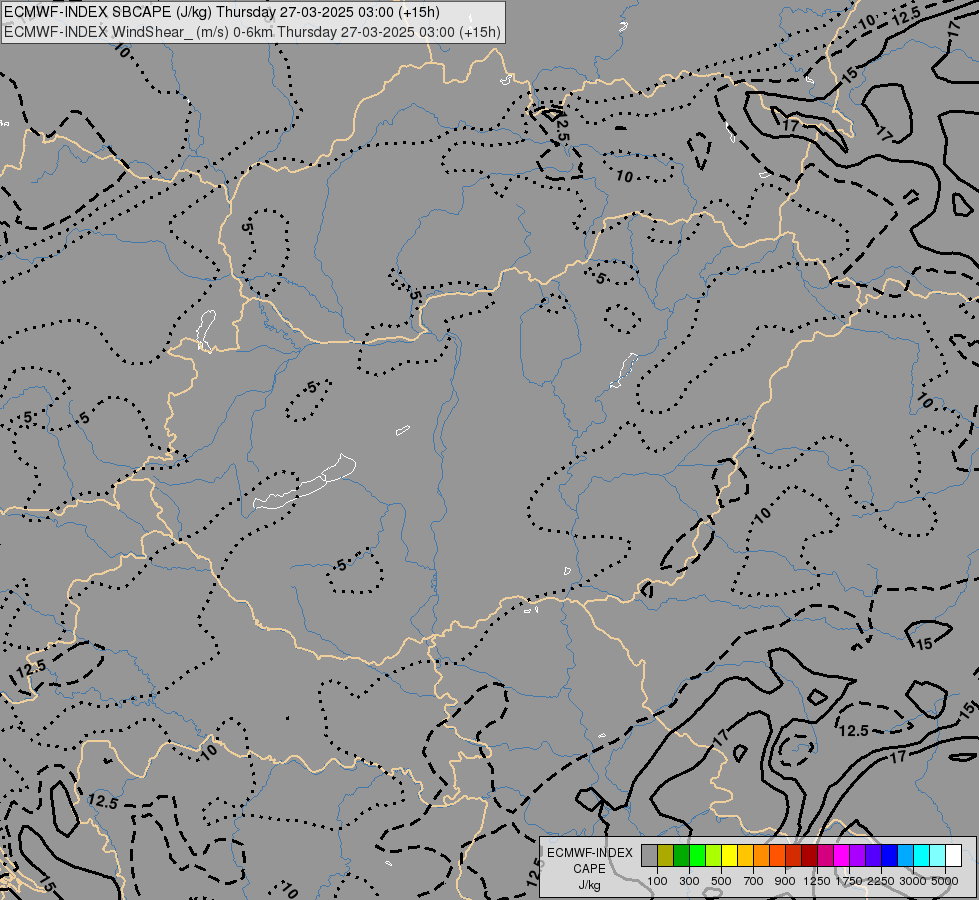
Task: Click the ECMWF-INDEX SBCAPE title line
Action: tap(222, 12)
